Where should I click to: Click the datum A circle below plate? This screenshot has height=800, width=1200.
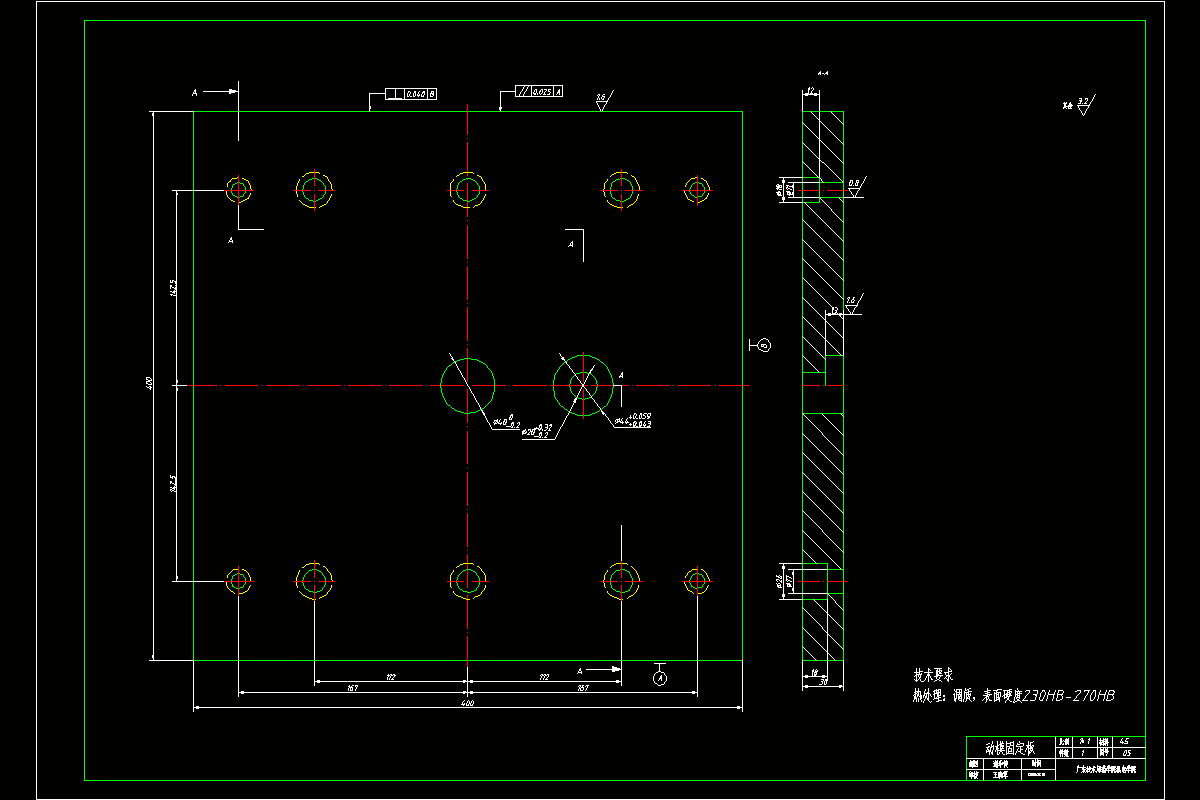coord(659,677)
